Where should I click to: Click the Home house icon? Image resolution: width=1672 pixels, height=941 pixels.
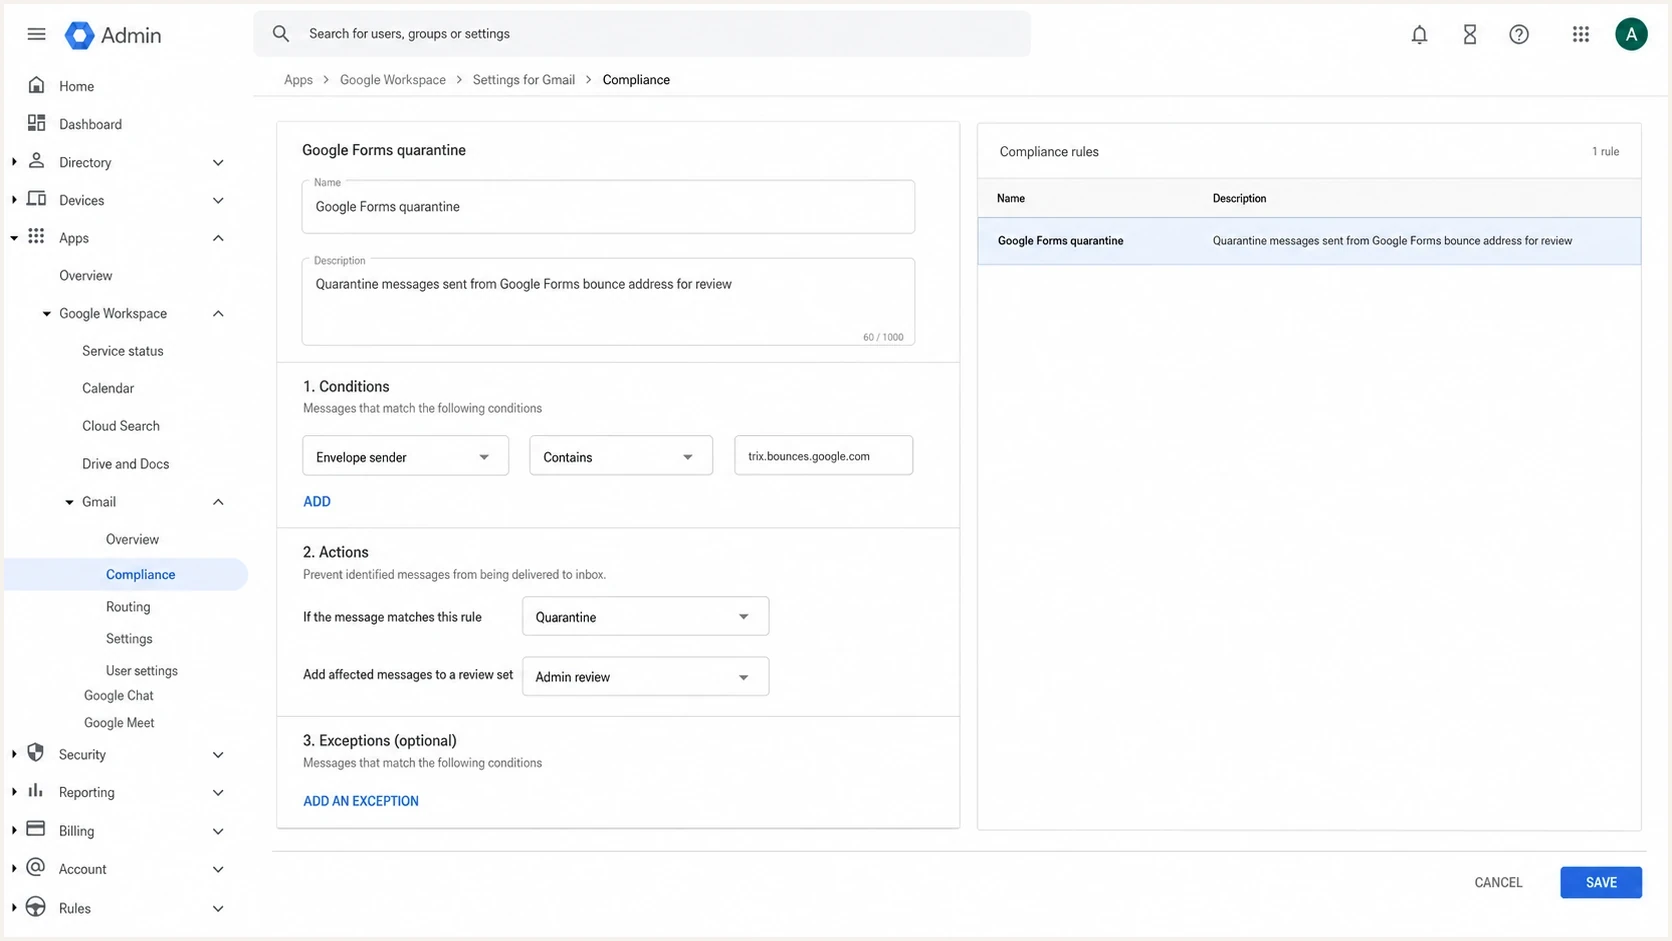(x=36, y=85)
